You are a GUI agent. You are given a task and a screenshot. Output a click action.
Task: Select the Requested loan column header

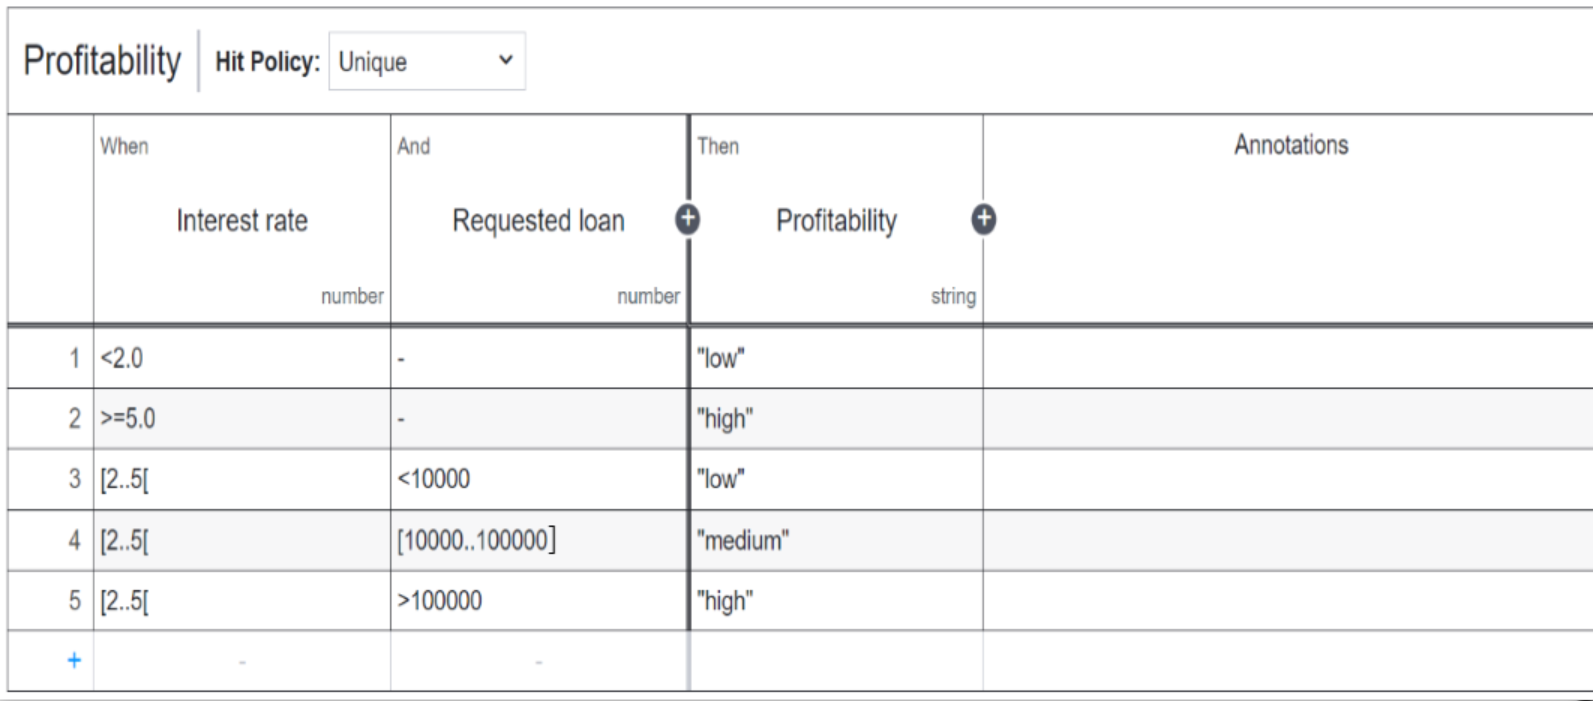pos(538,221)
